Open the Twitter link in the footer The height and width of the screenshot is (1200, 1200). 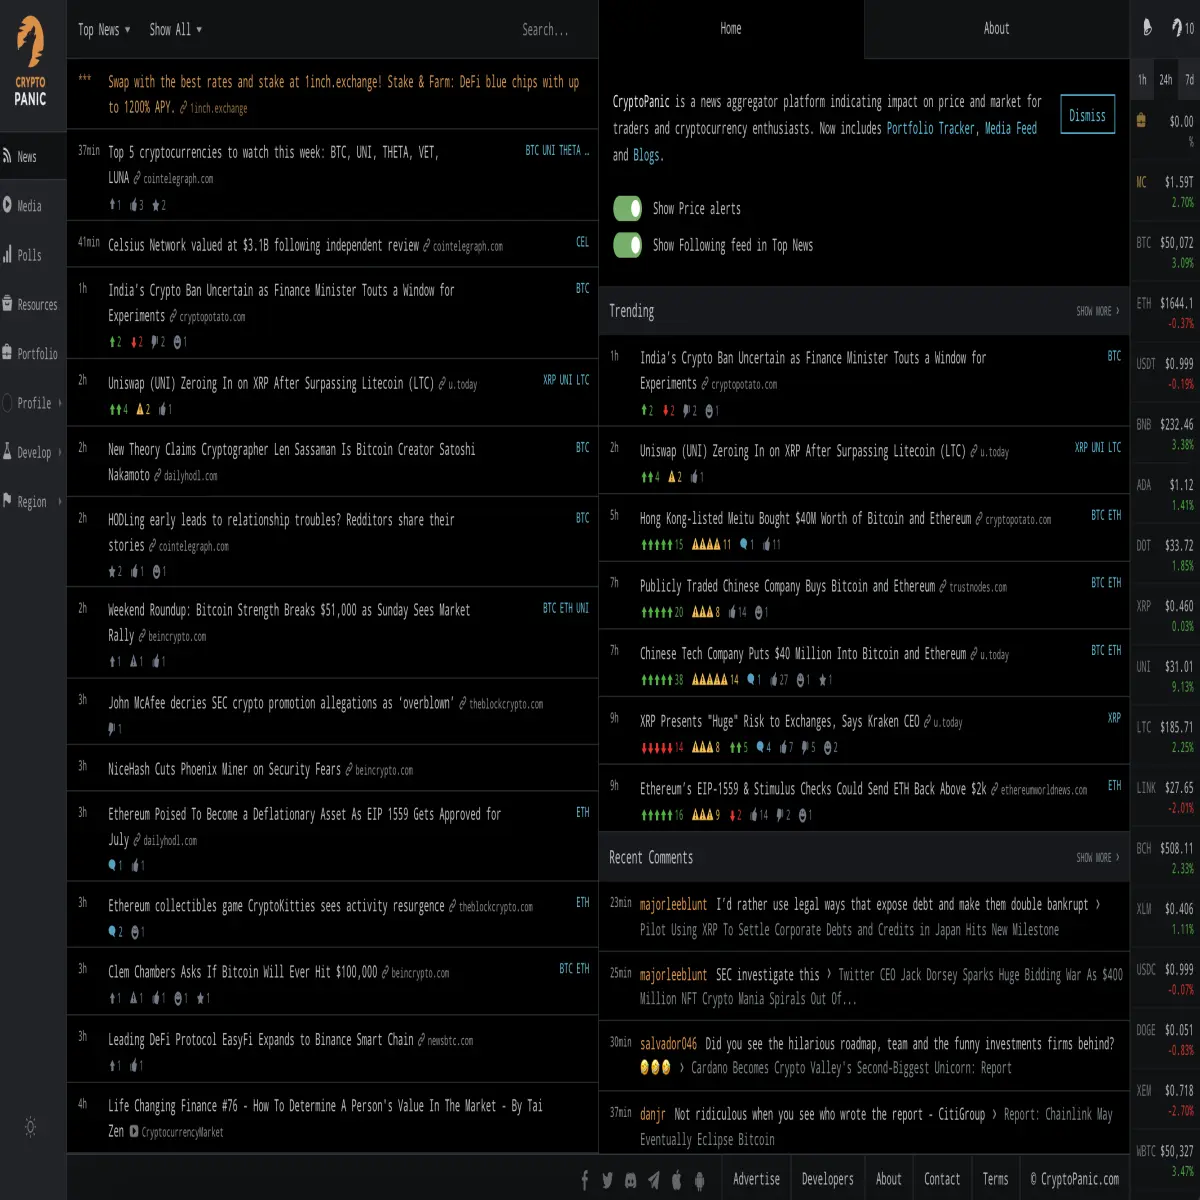click(x=607, y=1180)
